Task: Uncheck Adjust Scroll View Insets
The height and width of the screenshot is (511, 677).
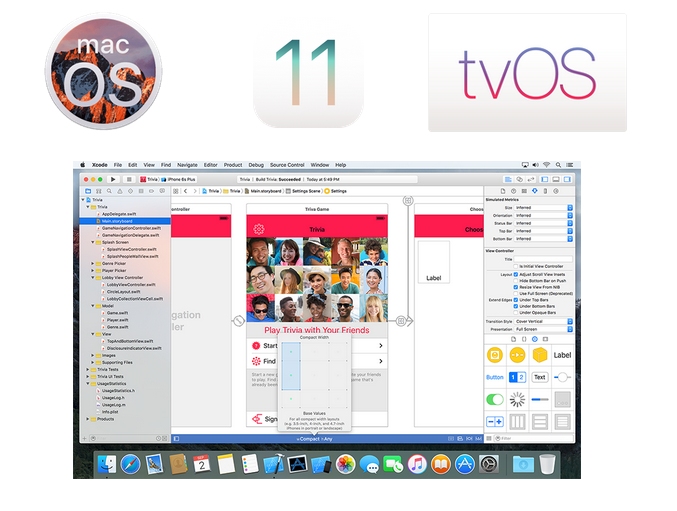Action: [x=516, y=274]
